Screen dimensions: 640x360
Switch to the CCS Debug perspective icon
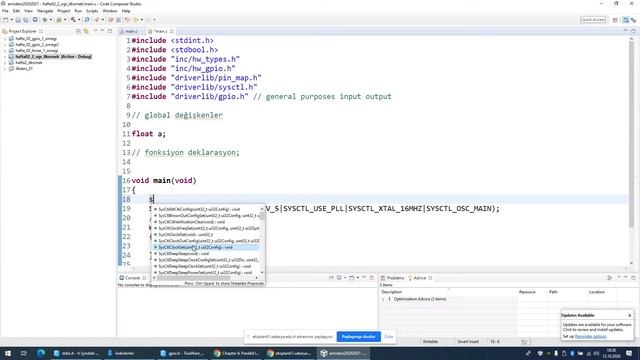click(x=633, y=20)
